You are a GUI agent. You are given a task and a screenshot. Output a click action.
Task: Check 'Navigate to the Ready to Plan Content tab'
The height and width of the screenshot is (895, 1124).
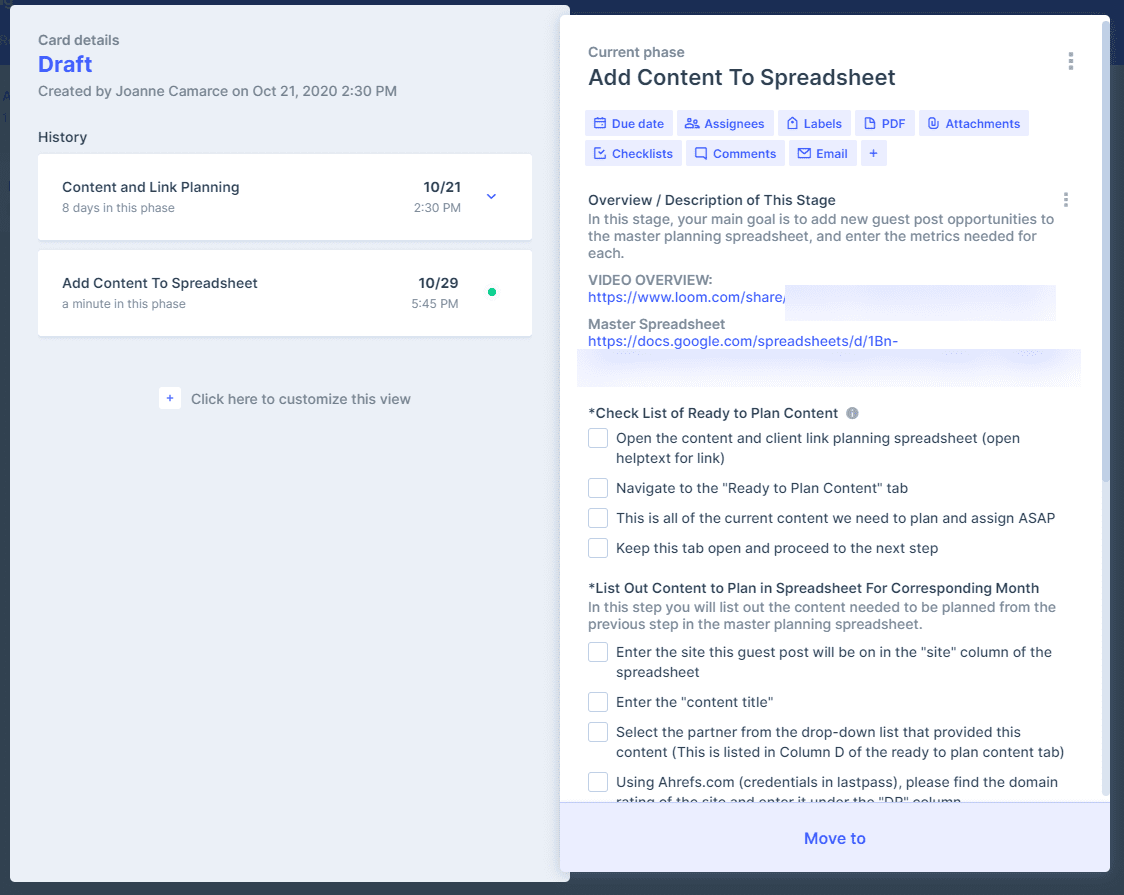pyautogui.click(x=598, y=488)
